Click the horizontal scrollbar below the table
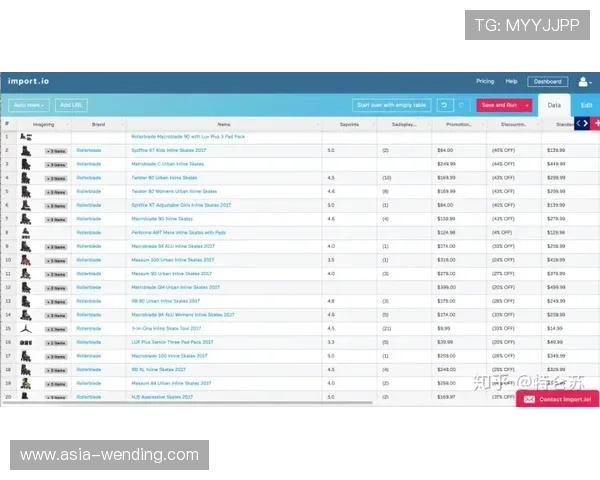Screen dimensions: 600x480 188,403
